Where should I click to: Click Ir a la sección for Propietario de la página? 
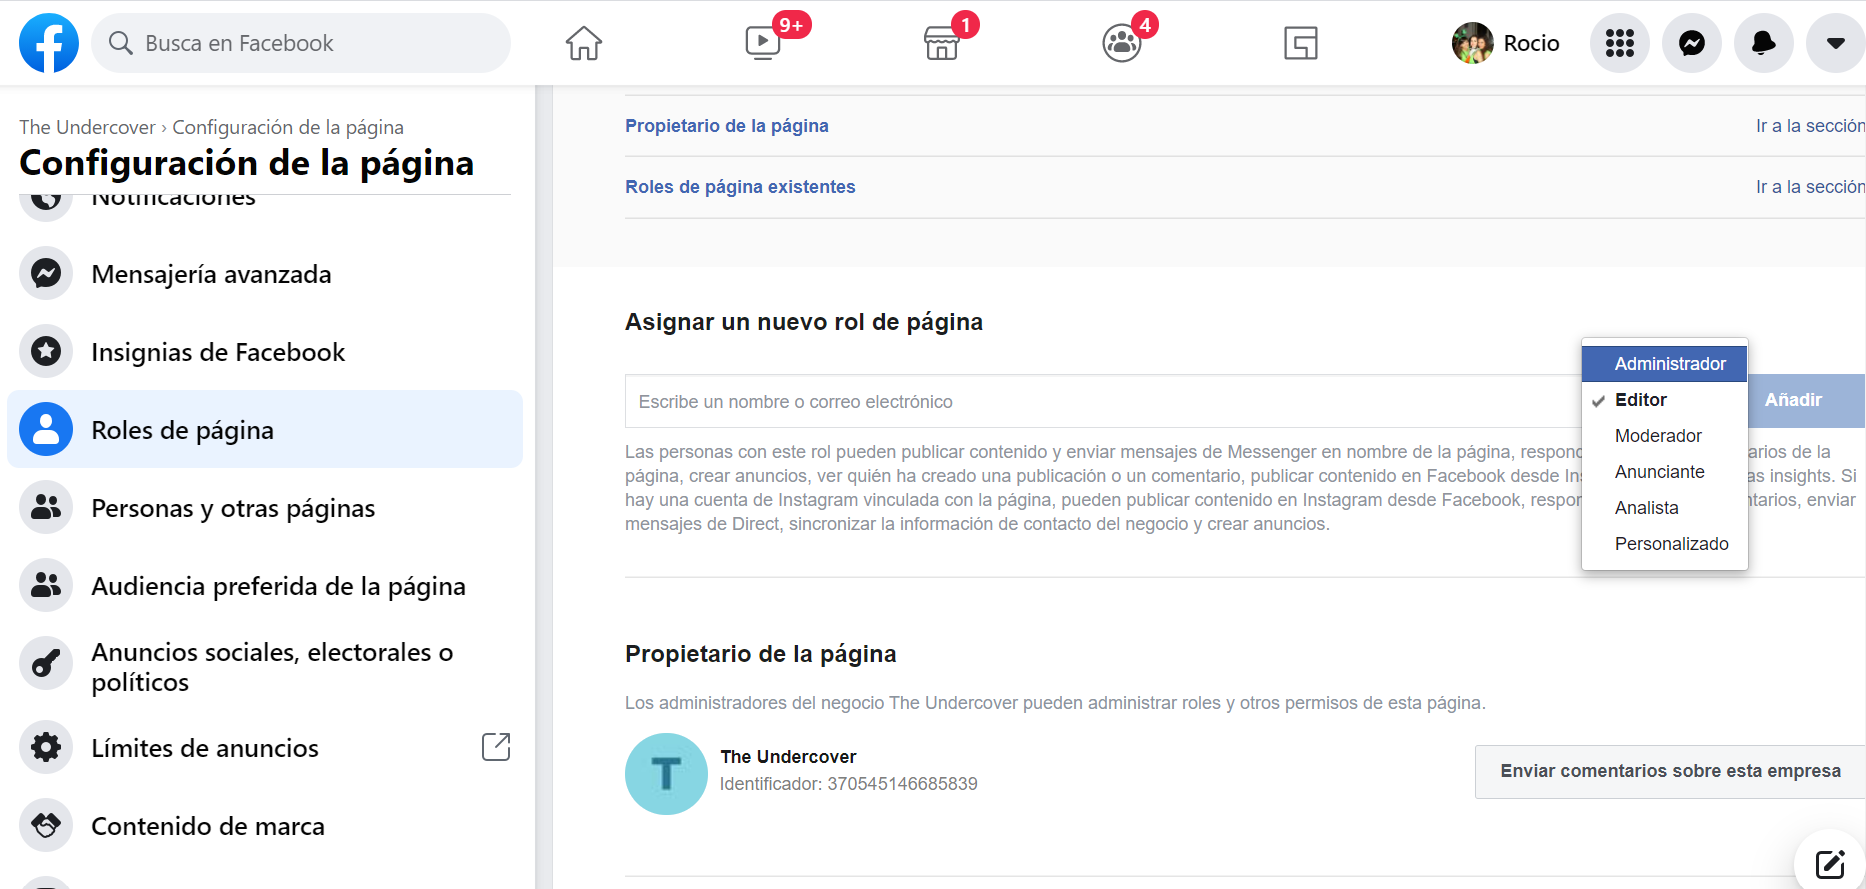point(1810,126)
